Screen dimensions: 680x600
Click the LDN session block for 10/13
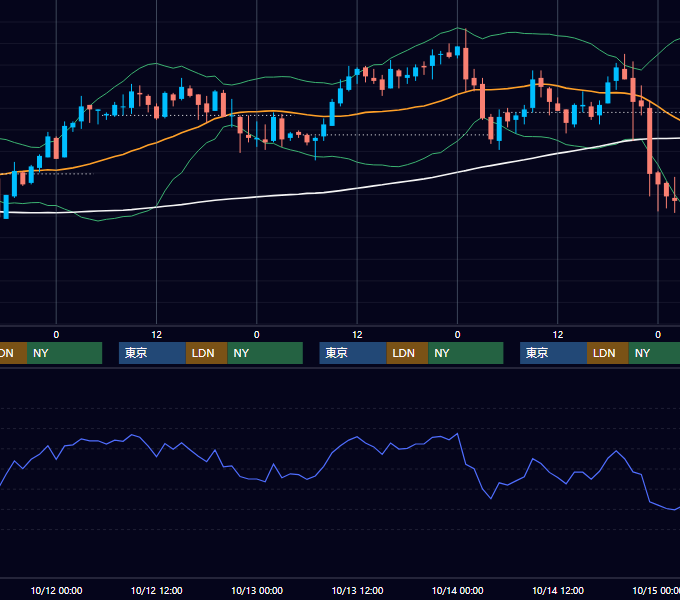click(407, 353)
